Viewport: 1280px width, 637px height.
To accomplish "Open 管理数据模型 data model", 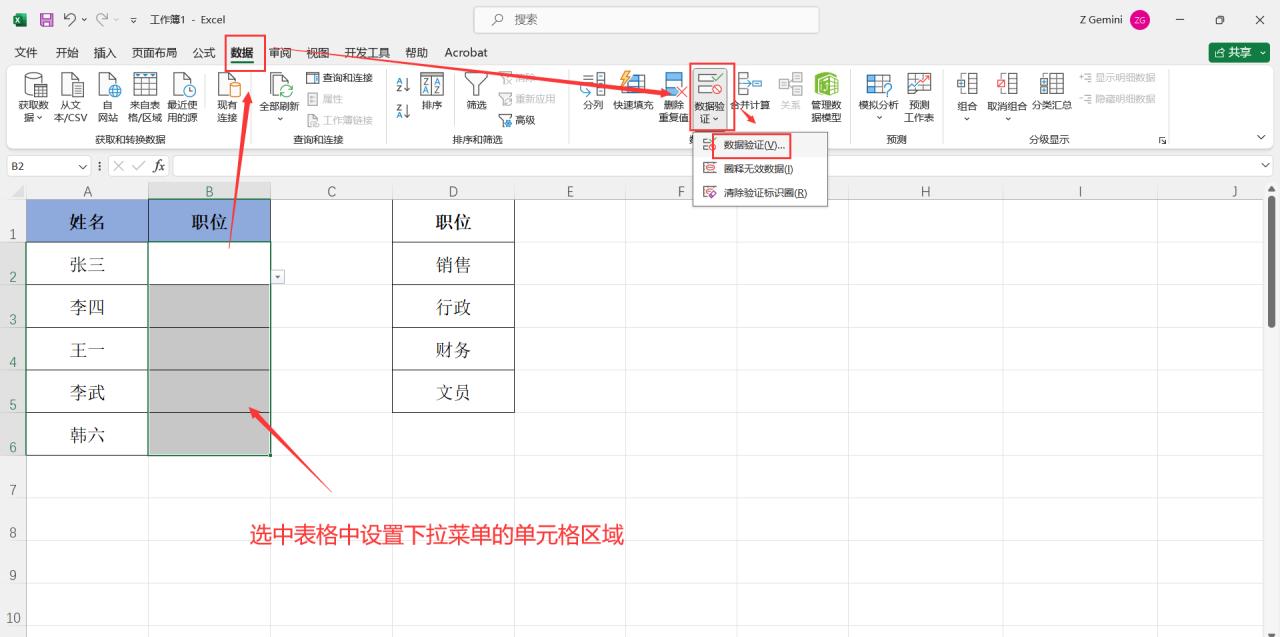I will 826,98.
